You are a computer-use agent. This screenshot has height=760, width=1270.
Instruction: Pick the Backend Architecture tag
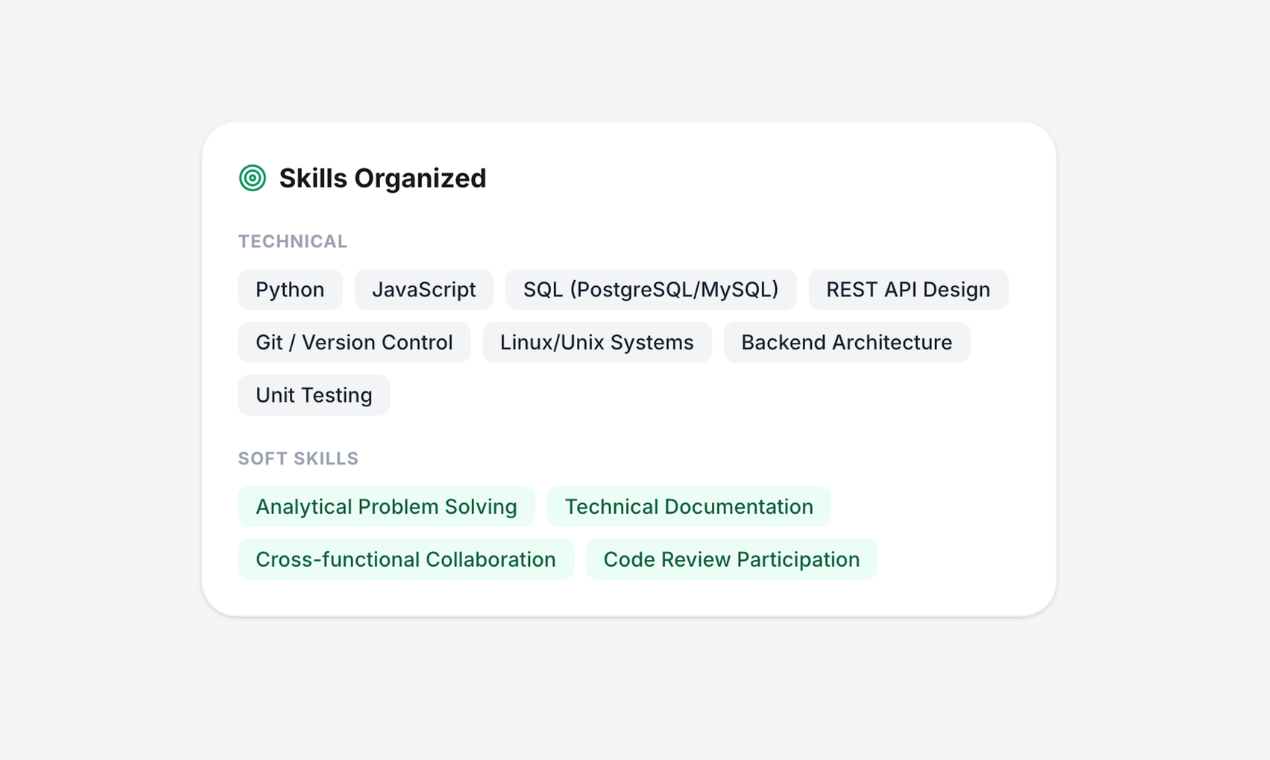[x=846, y=343]
